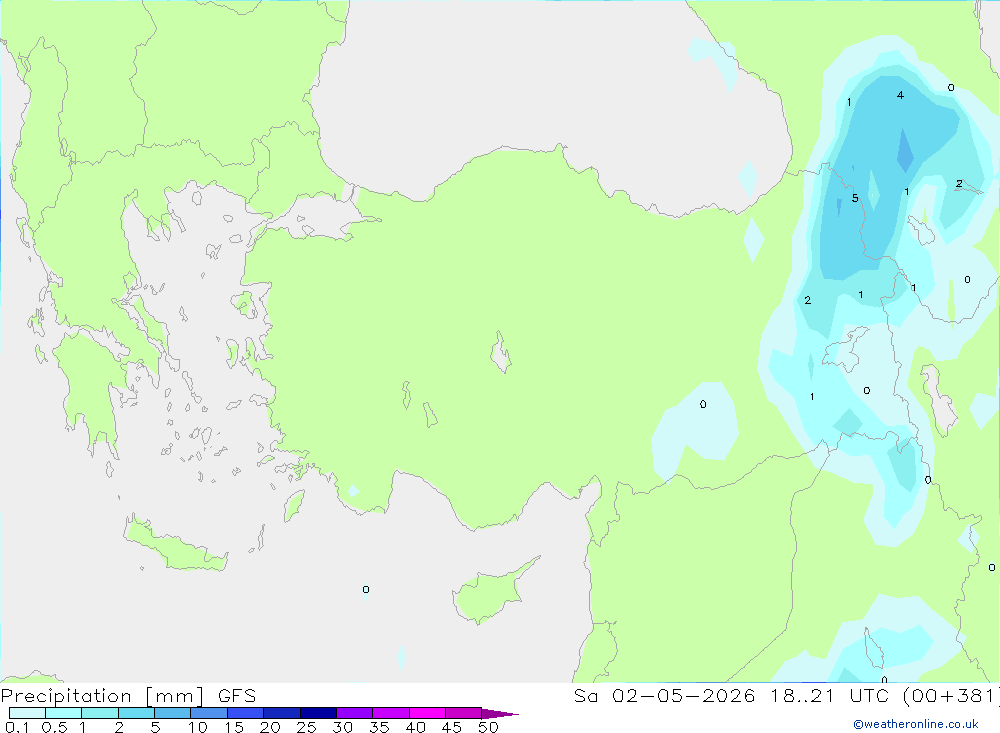This screenshot has height=733, width=1000.
Task: Select the 10–15 mm legend color block
Action: (209, 713)
